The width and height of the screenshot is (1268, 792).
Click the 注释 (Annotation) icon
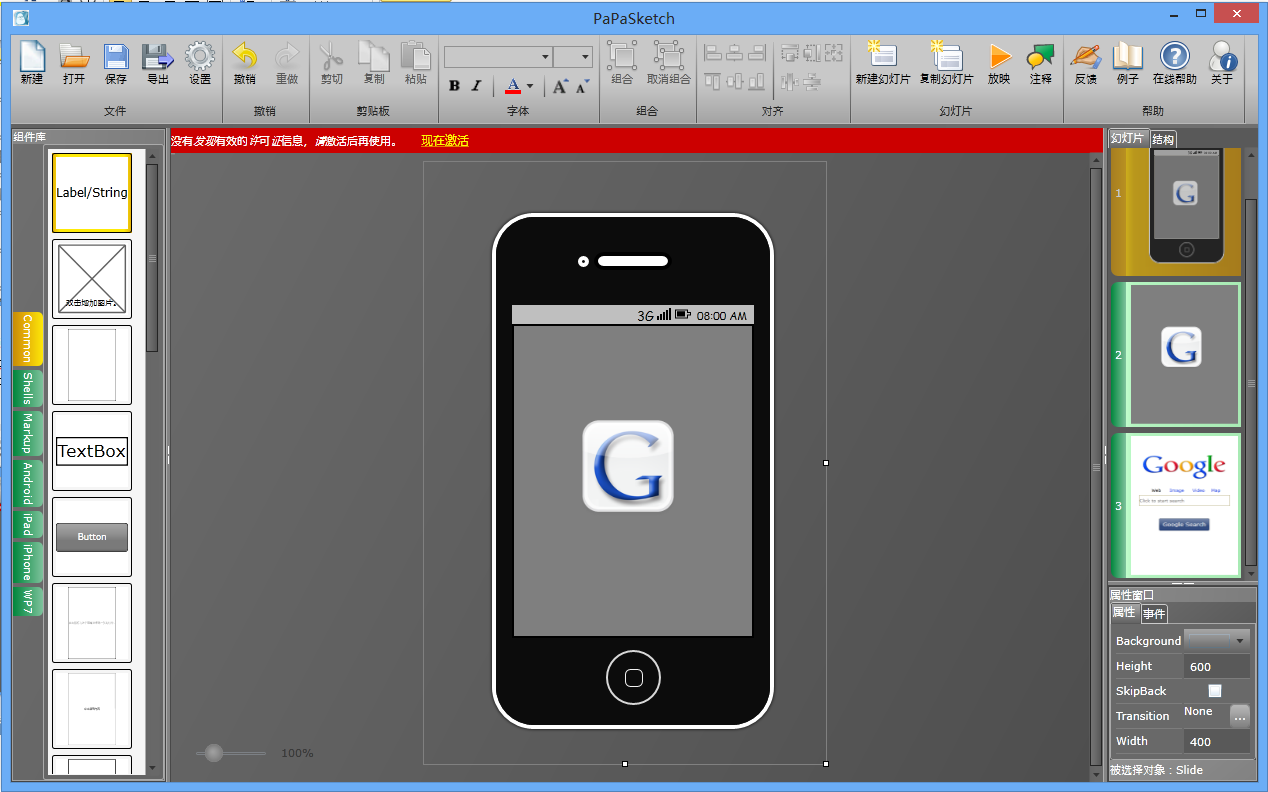1040,58
